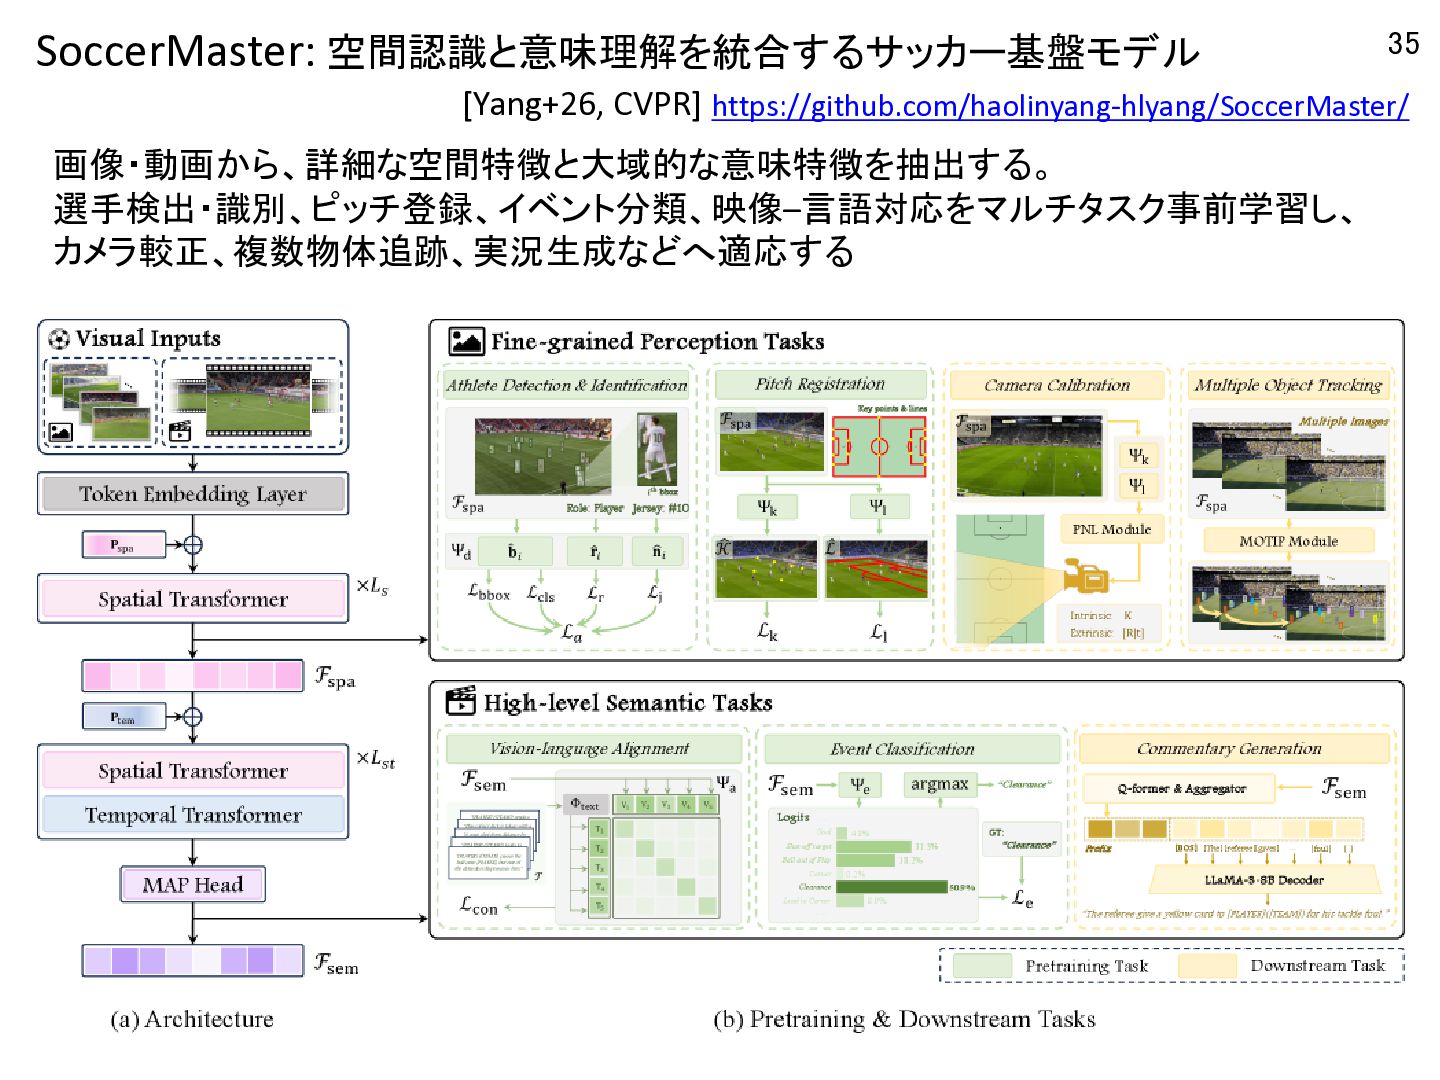This screenshot has height=1080, width=1440.
Task: Click the L_con loss label
Action: [479, 905]
